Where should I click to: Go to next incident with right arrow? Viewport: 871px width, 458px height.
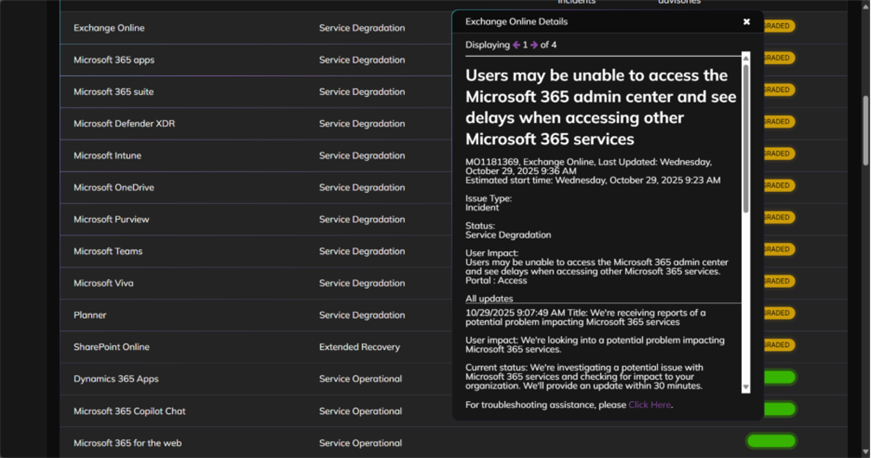[x=534, y=45]
